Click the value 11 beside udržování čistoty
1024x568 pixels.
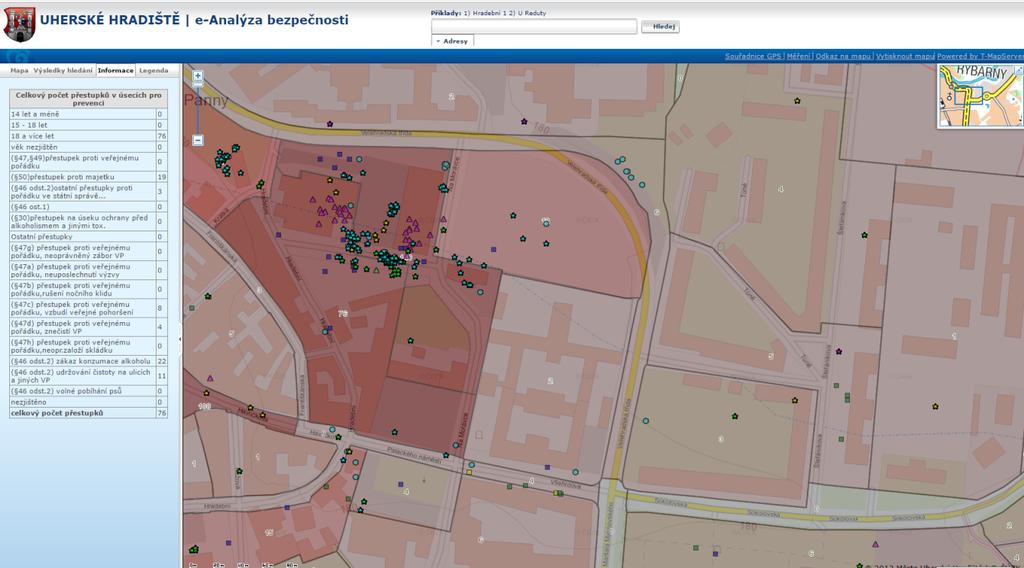pos(162,376)
